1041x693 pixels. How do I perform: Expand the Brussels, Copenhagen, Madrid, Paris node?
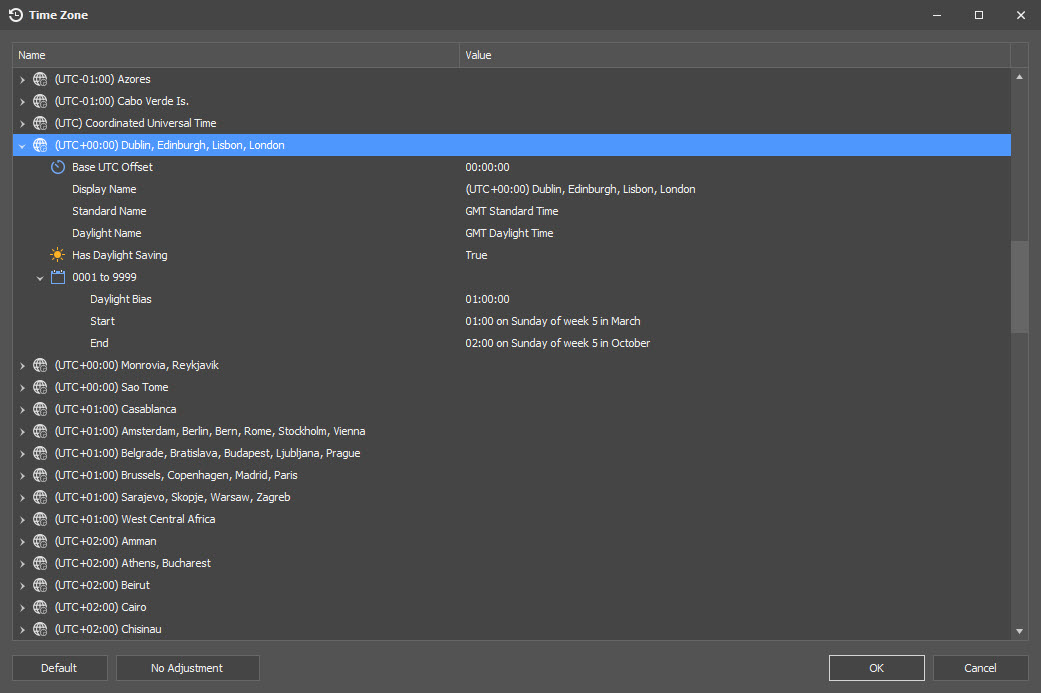click(x=22, y=476)
